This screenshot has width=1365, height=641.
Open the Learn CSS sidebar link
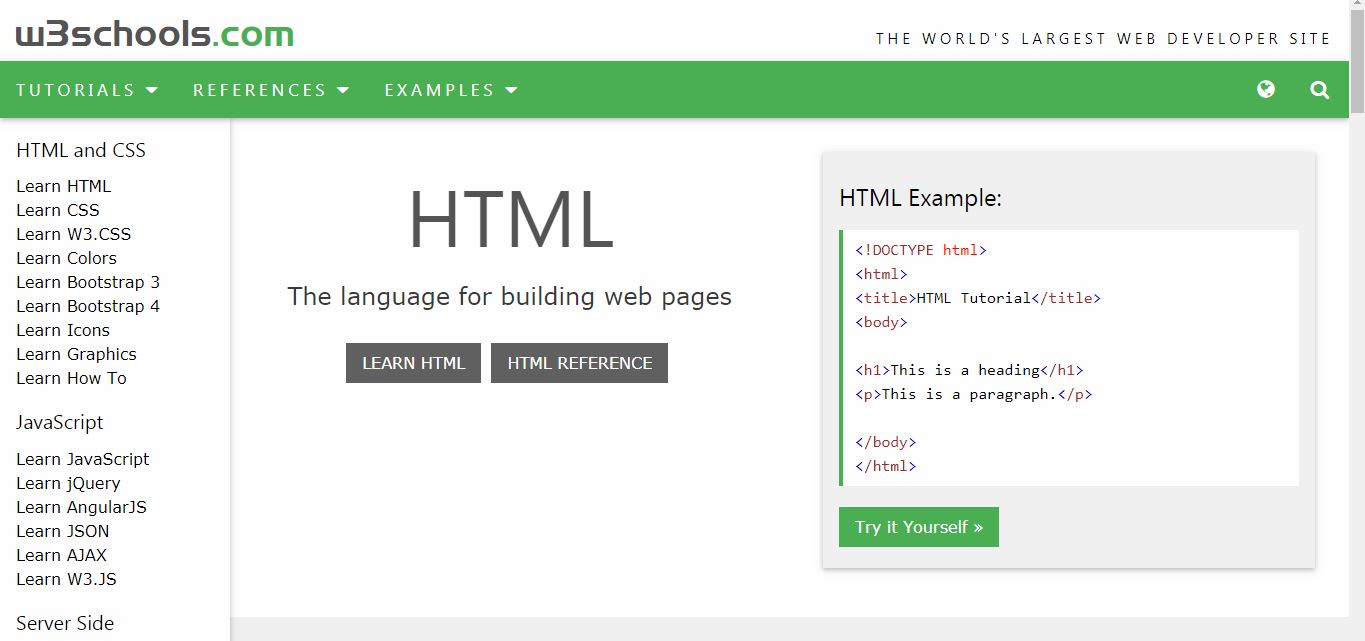pos(58,210)
